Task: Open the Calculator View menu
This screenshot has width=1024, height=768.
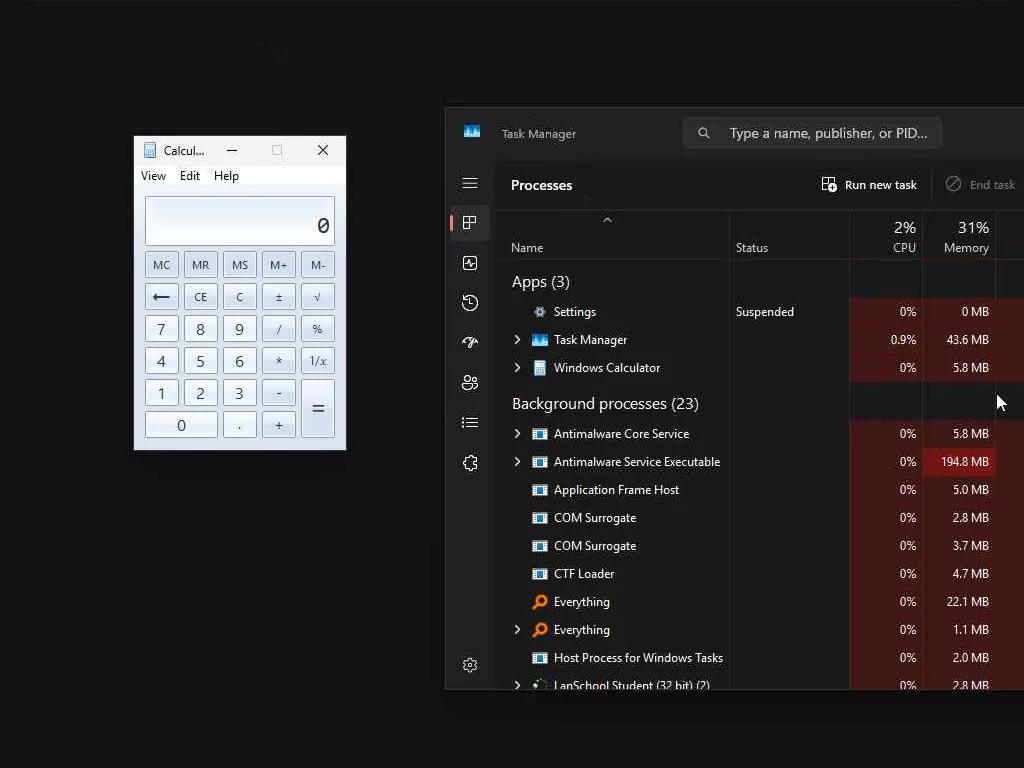Action: pyautogui.click(x=153, y=176)
